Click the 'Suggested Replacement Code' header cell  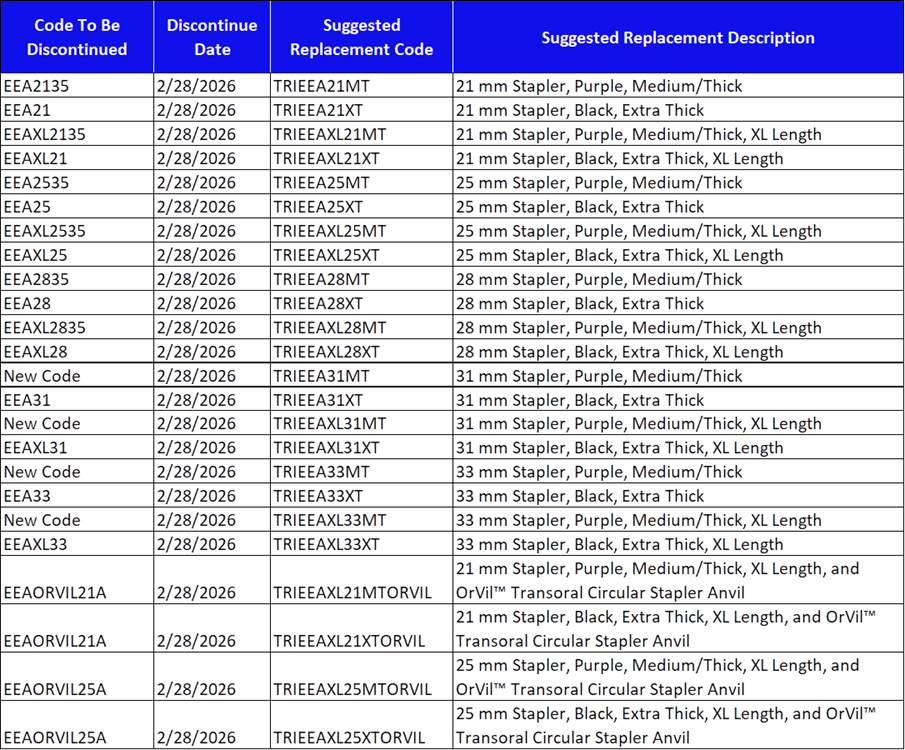(x=361, y=37)
